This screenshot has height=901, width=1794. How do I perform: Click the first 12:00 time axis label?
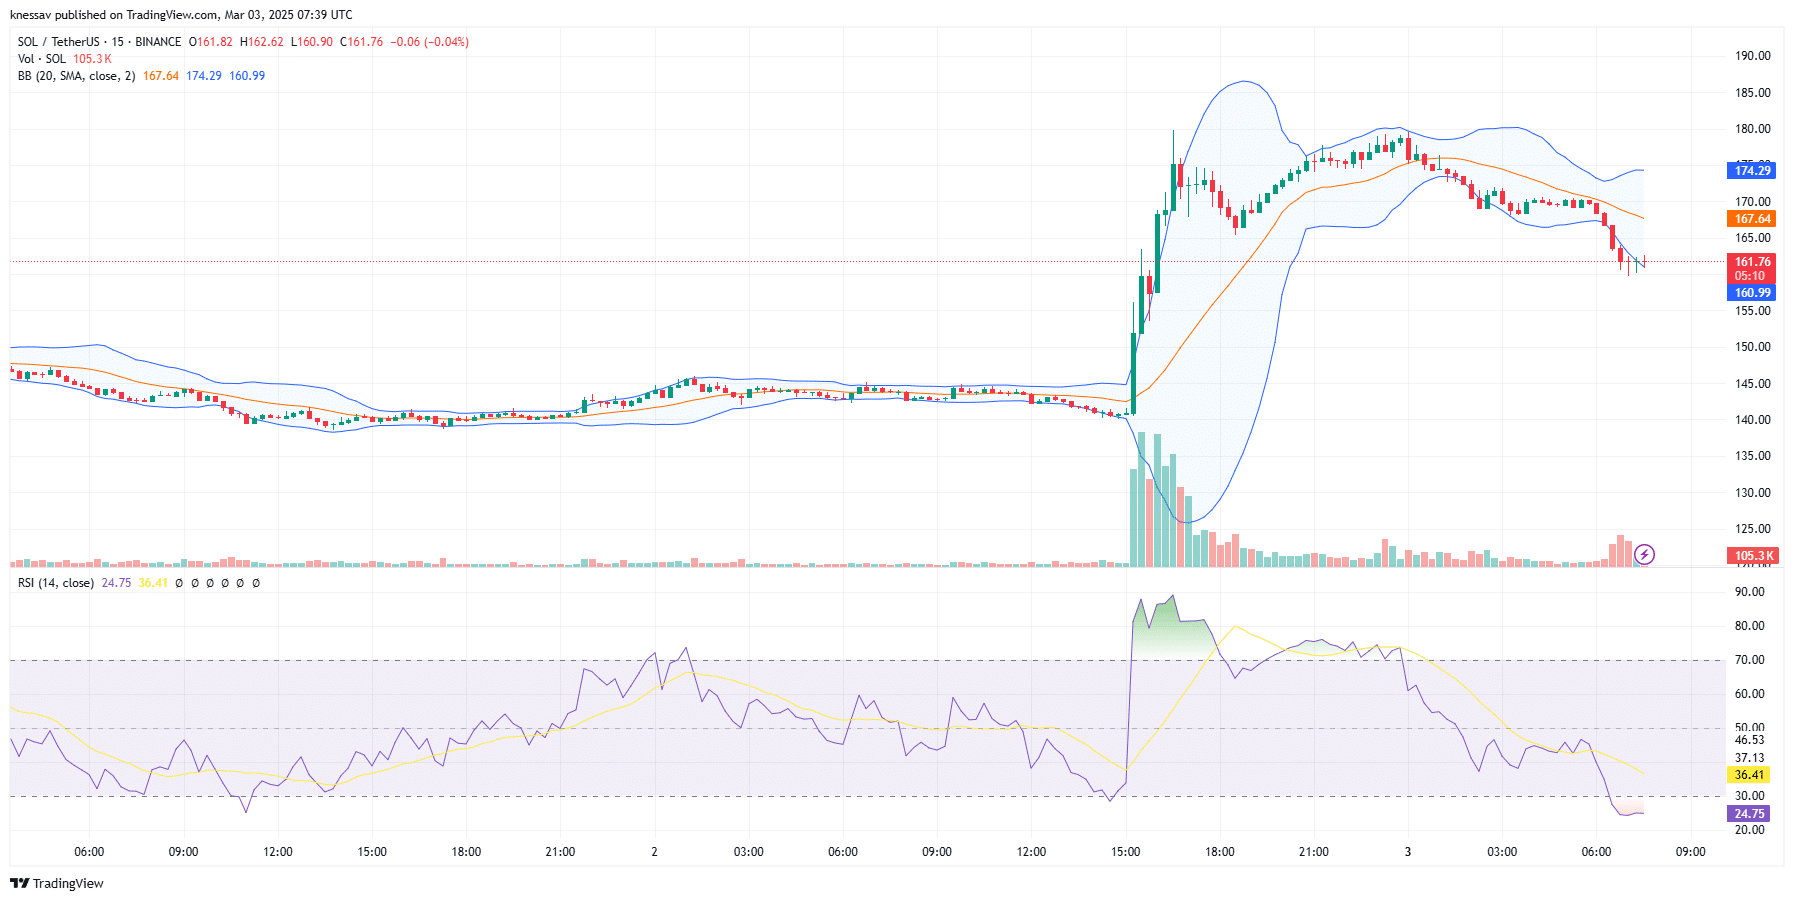pyautogui.click(x=277, y=852)
